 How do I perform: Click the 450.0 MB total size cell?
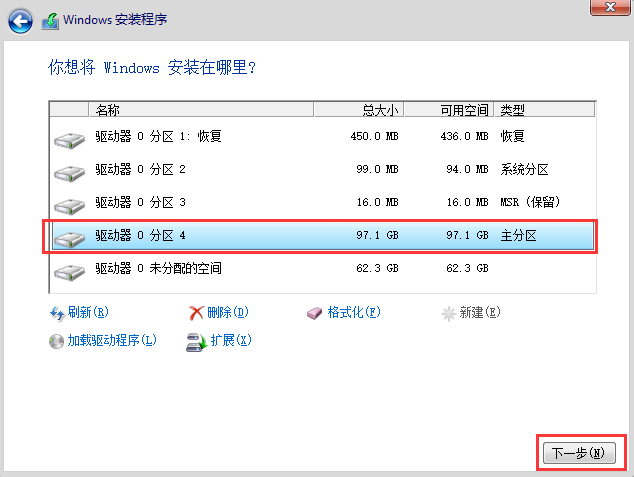pyautogui.click(x=374, y=136)
